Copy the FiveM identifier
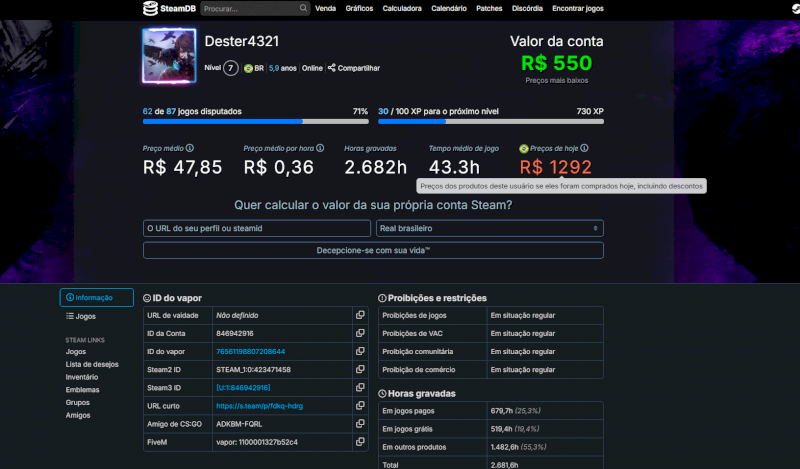Image resolution: width=800 pixels, height=469 pixels. point(360,442)
